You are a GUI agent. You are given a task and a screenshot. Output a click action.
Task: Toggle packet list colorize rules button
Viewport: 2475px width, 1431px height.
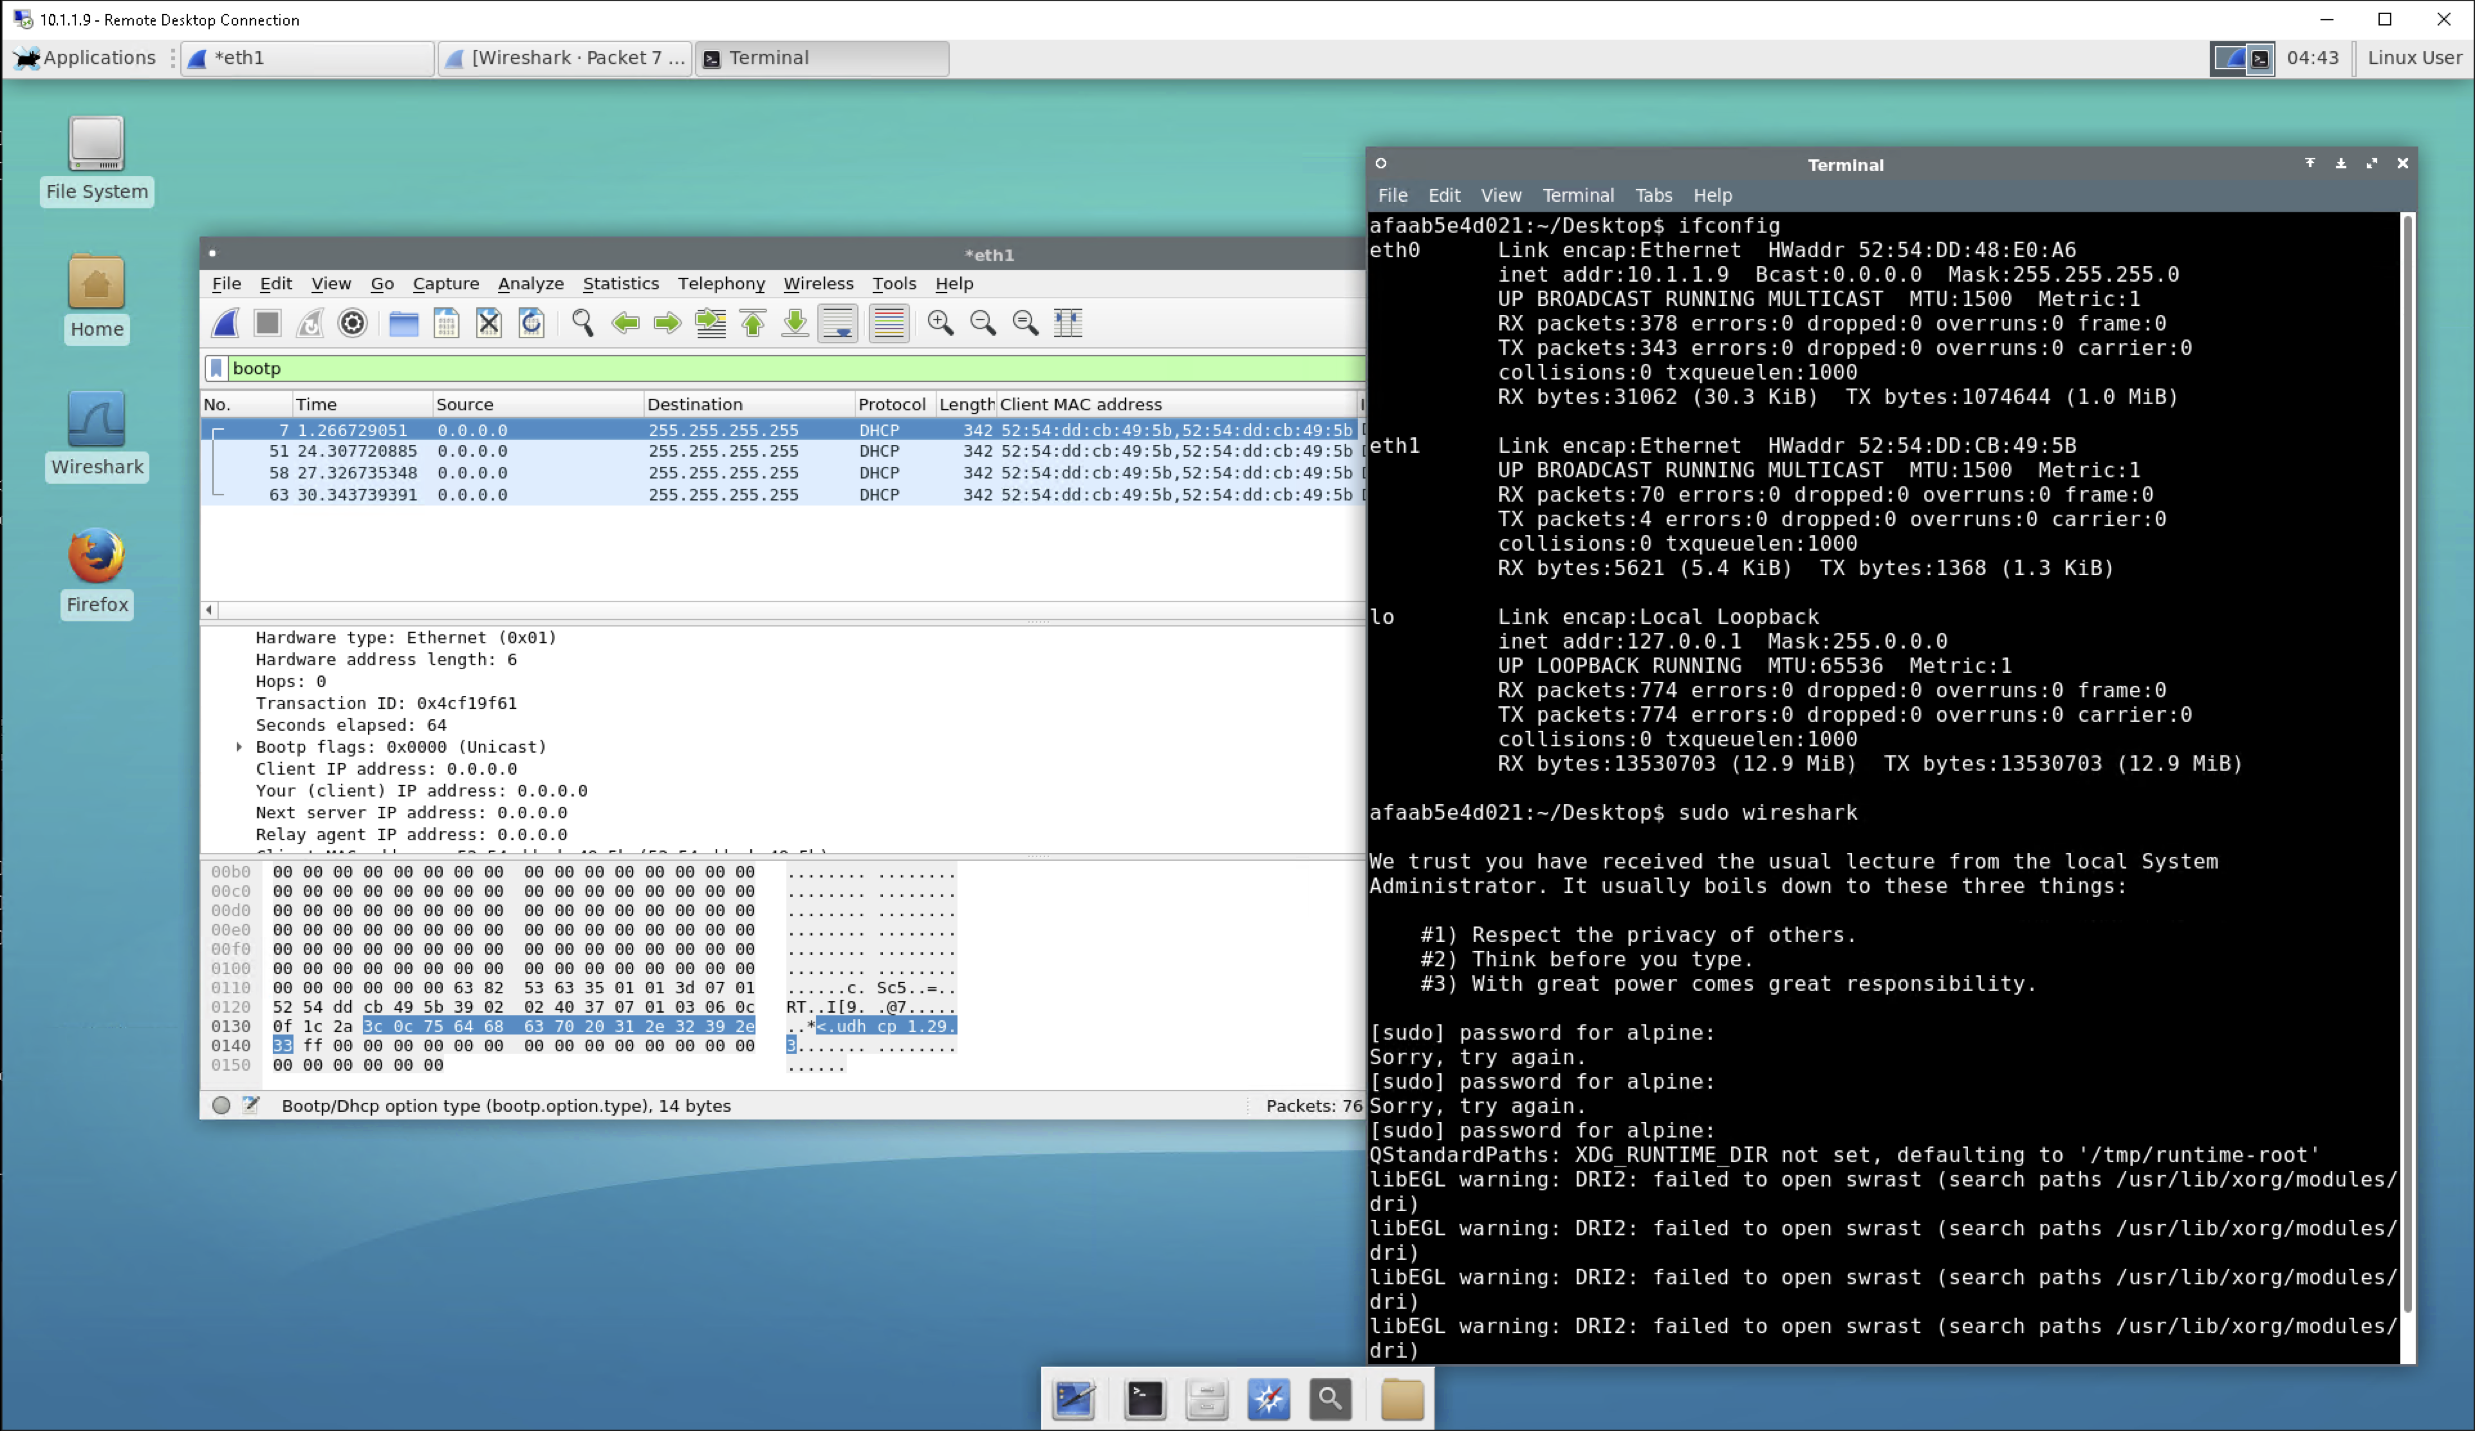point(888,323)
